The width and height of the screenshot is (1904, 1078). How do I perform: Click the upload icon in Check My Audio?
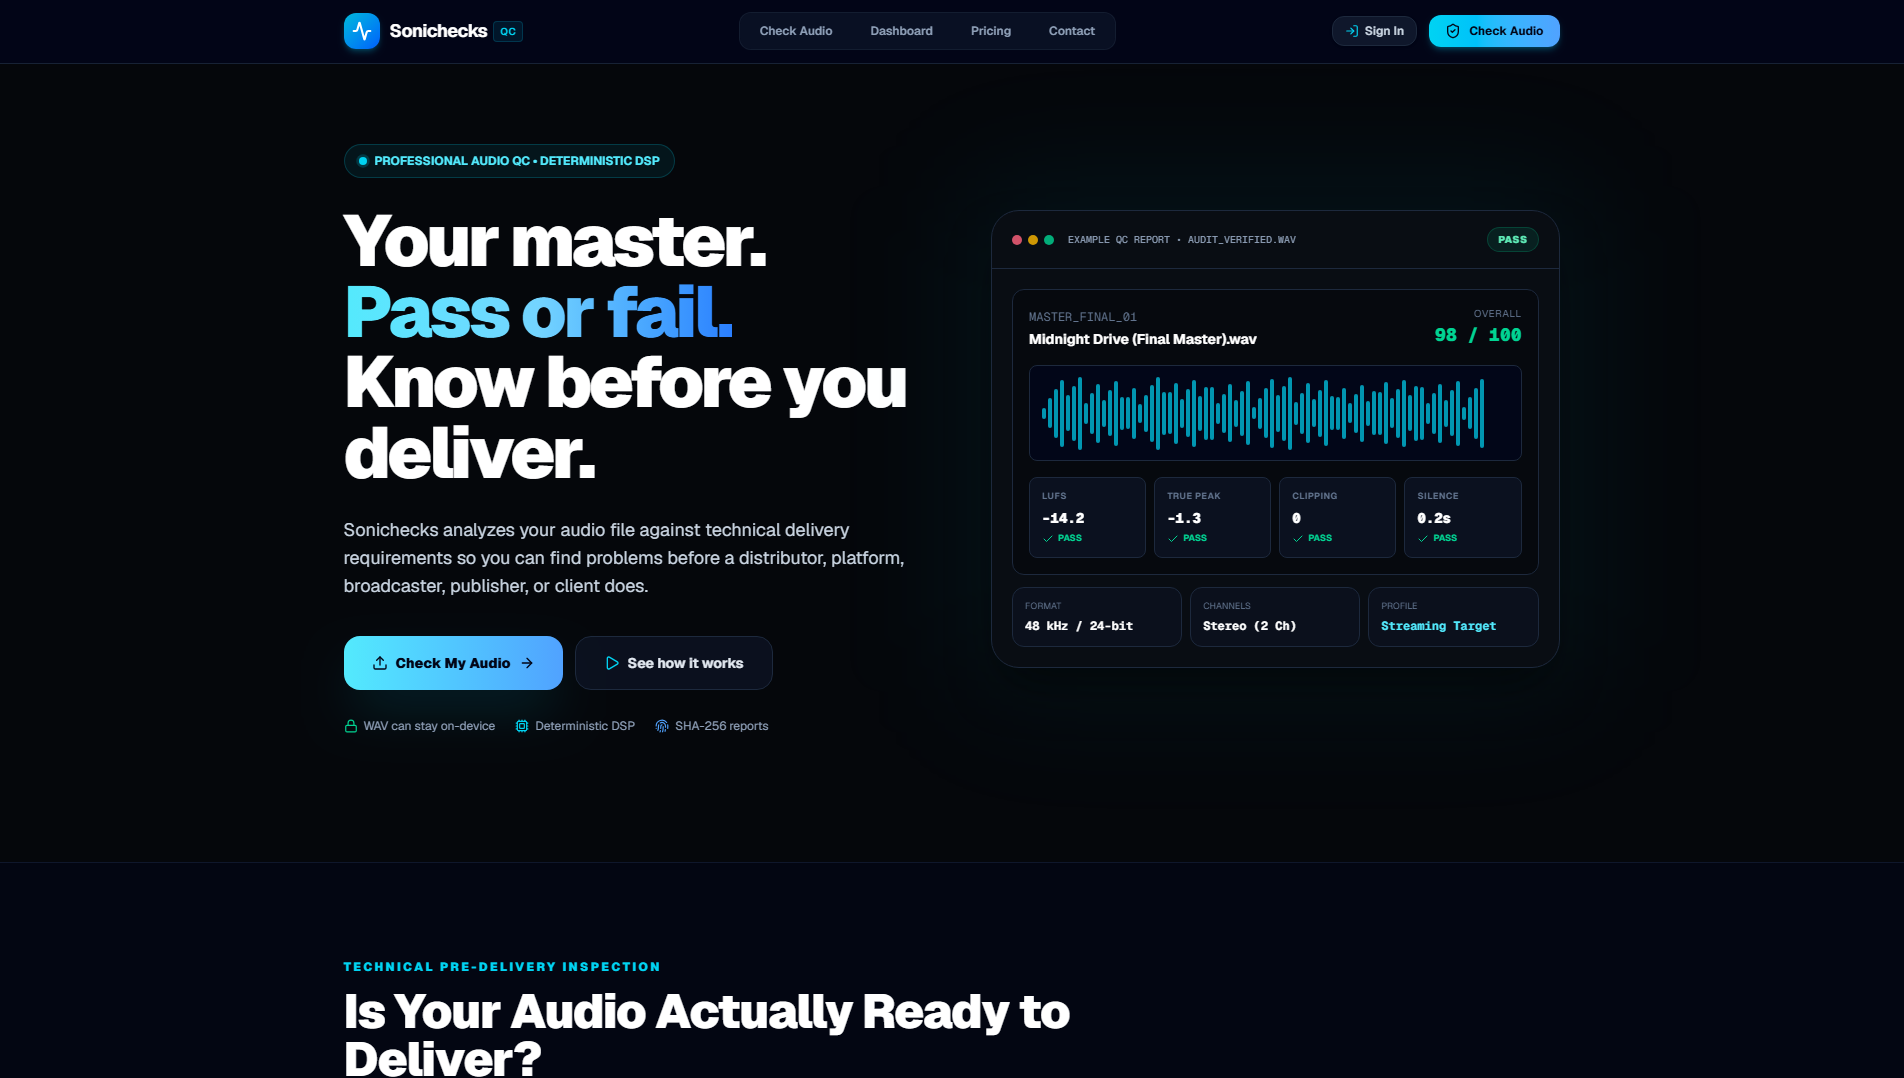click(380, 663)
